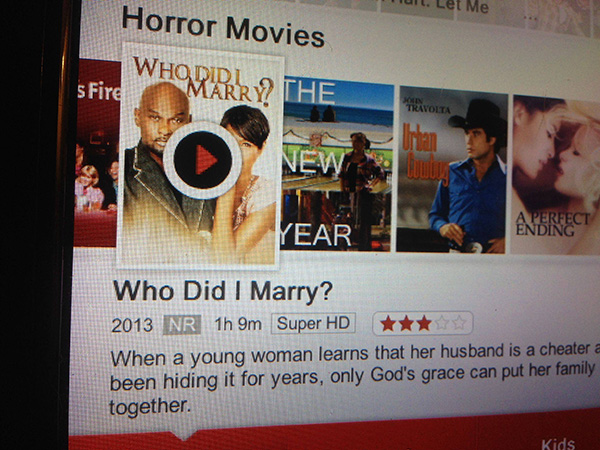Select the Urban Cowboy movie poster

tap(452, 169)
